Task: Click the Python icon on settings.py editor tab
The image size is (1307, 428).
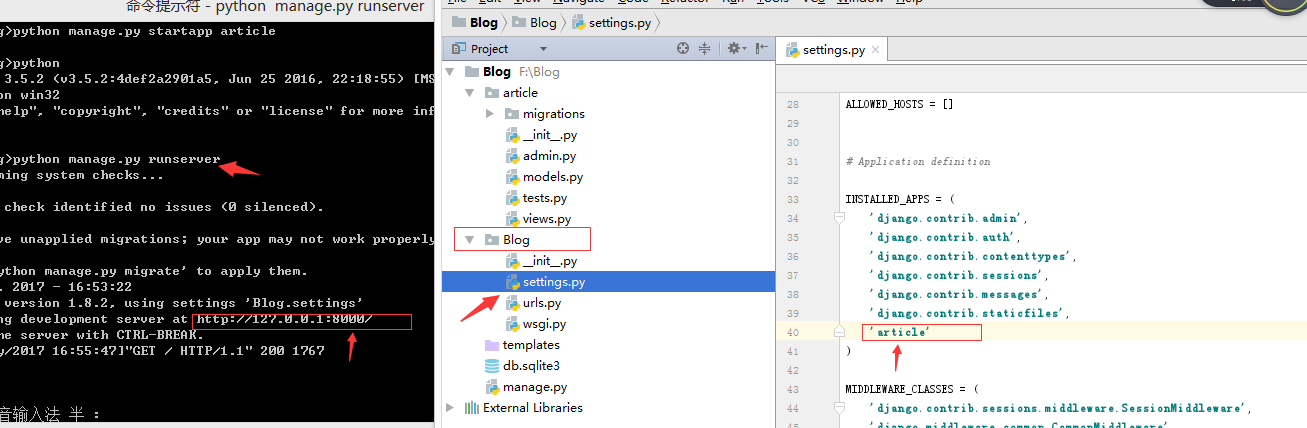Action: pyautogui.click(x=793, y=50)
